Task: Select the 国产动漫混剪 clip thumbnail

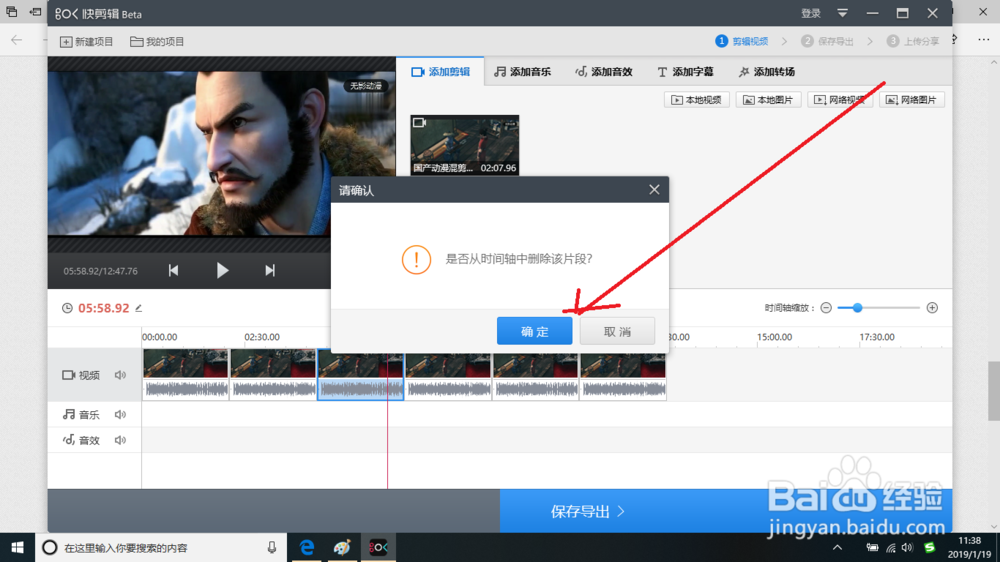Action: (x=464, y=145)
